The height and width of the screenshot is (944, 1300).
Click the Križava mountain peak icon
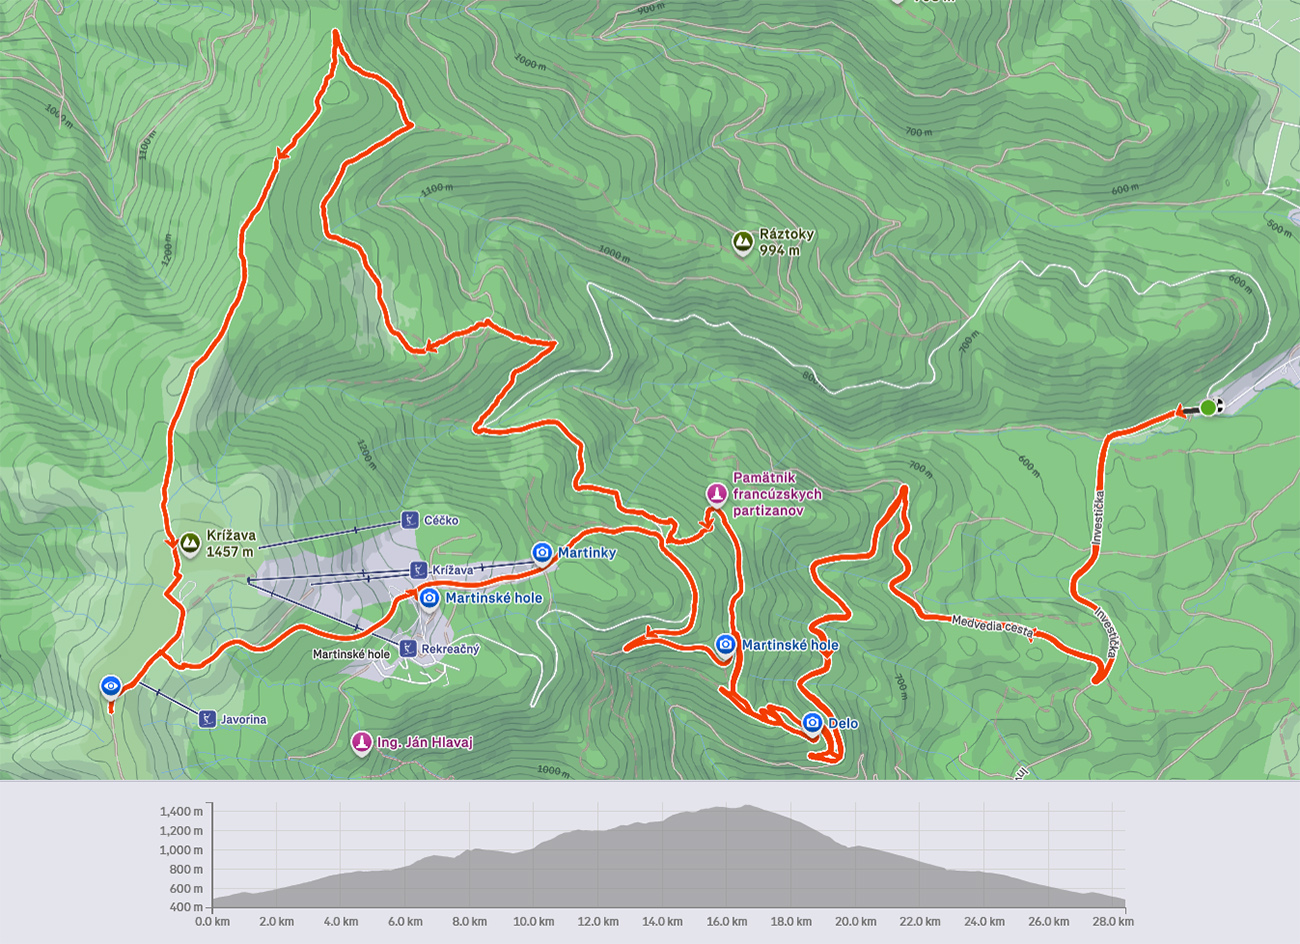(x=189, y=543)
